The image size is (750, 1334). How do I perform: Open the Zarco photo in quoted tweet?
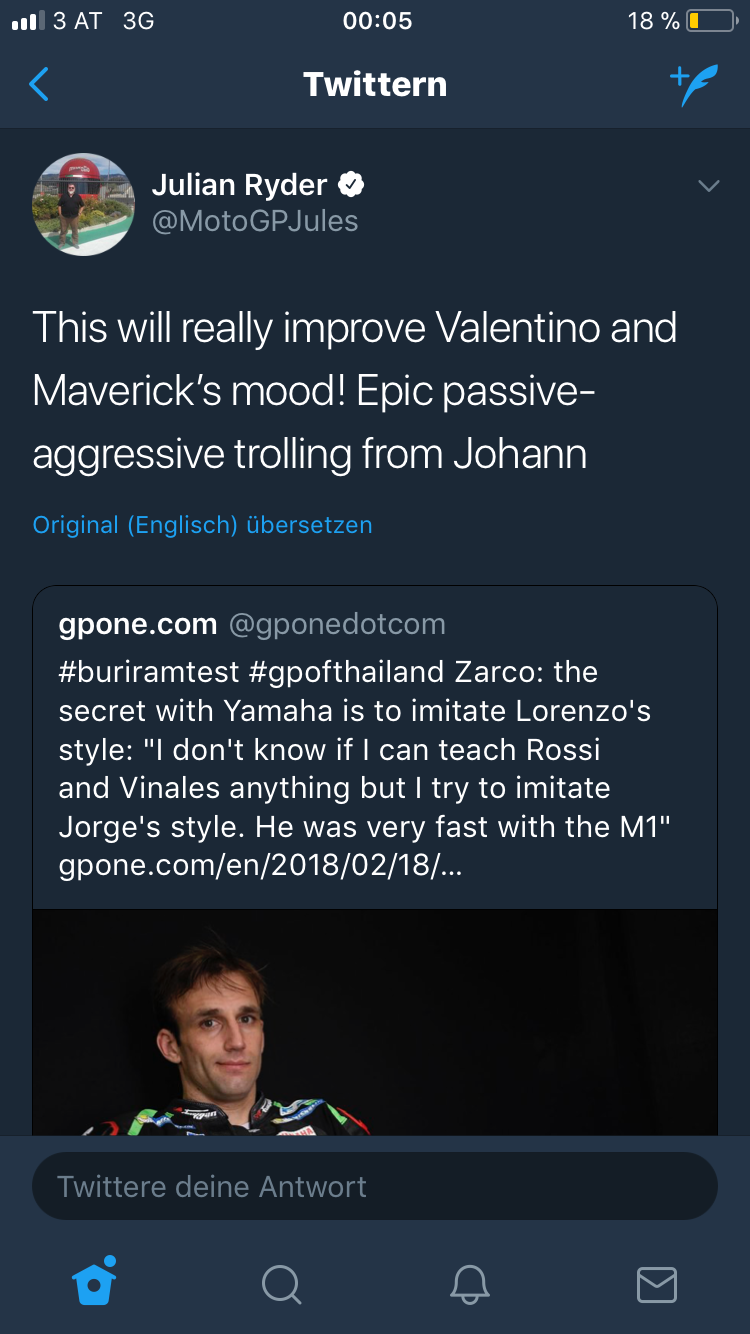tap(374, 1020)
